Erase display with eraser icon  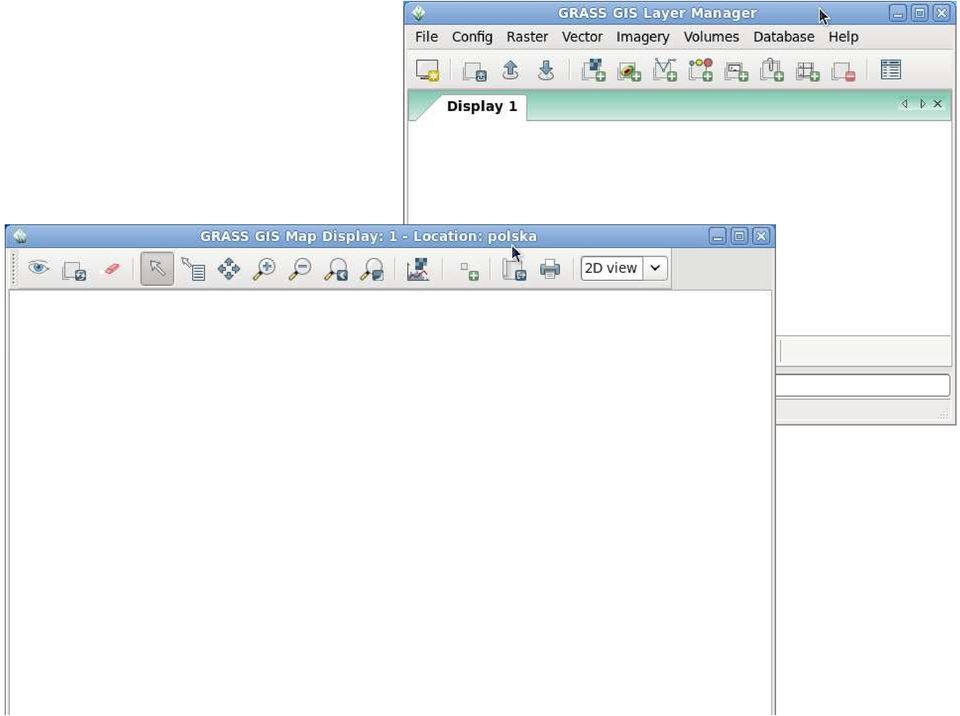click(111, 269)
